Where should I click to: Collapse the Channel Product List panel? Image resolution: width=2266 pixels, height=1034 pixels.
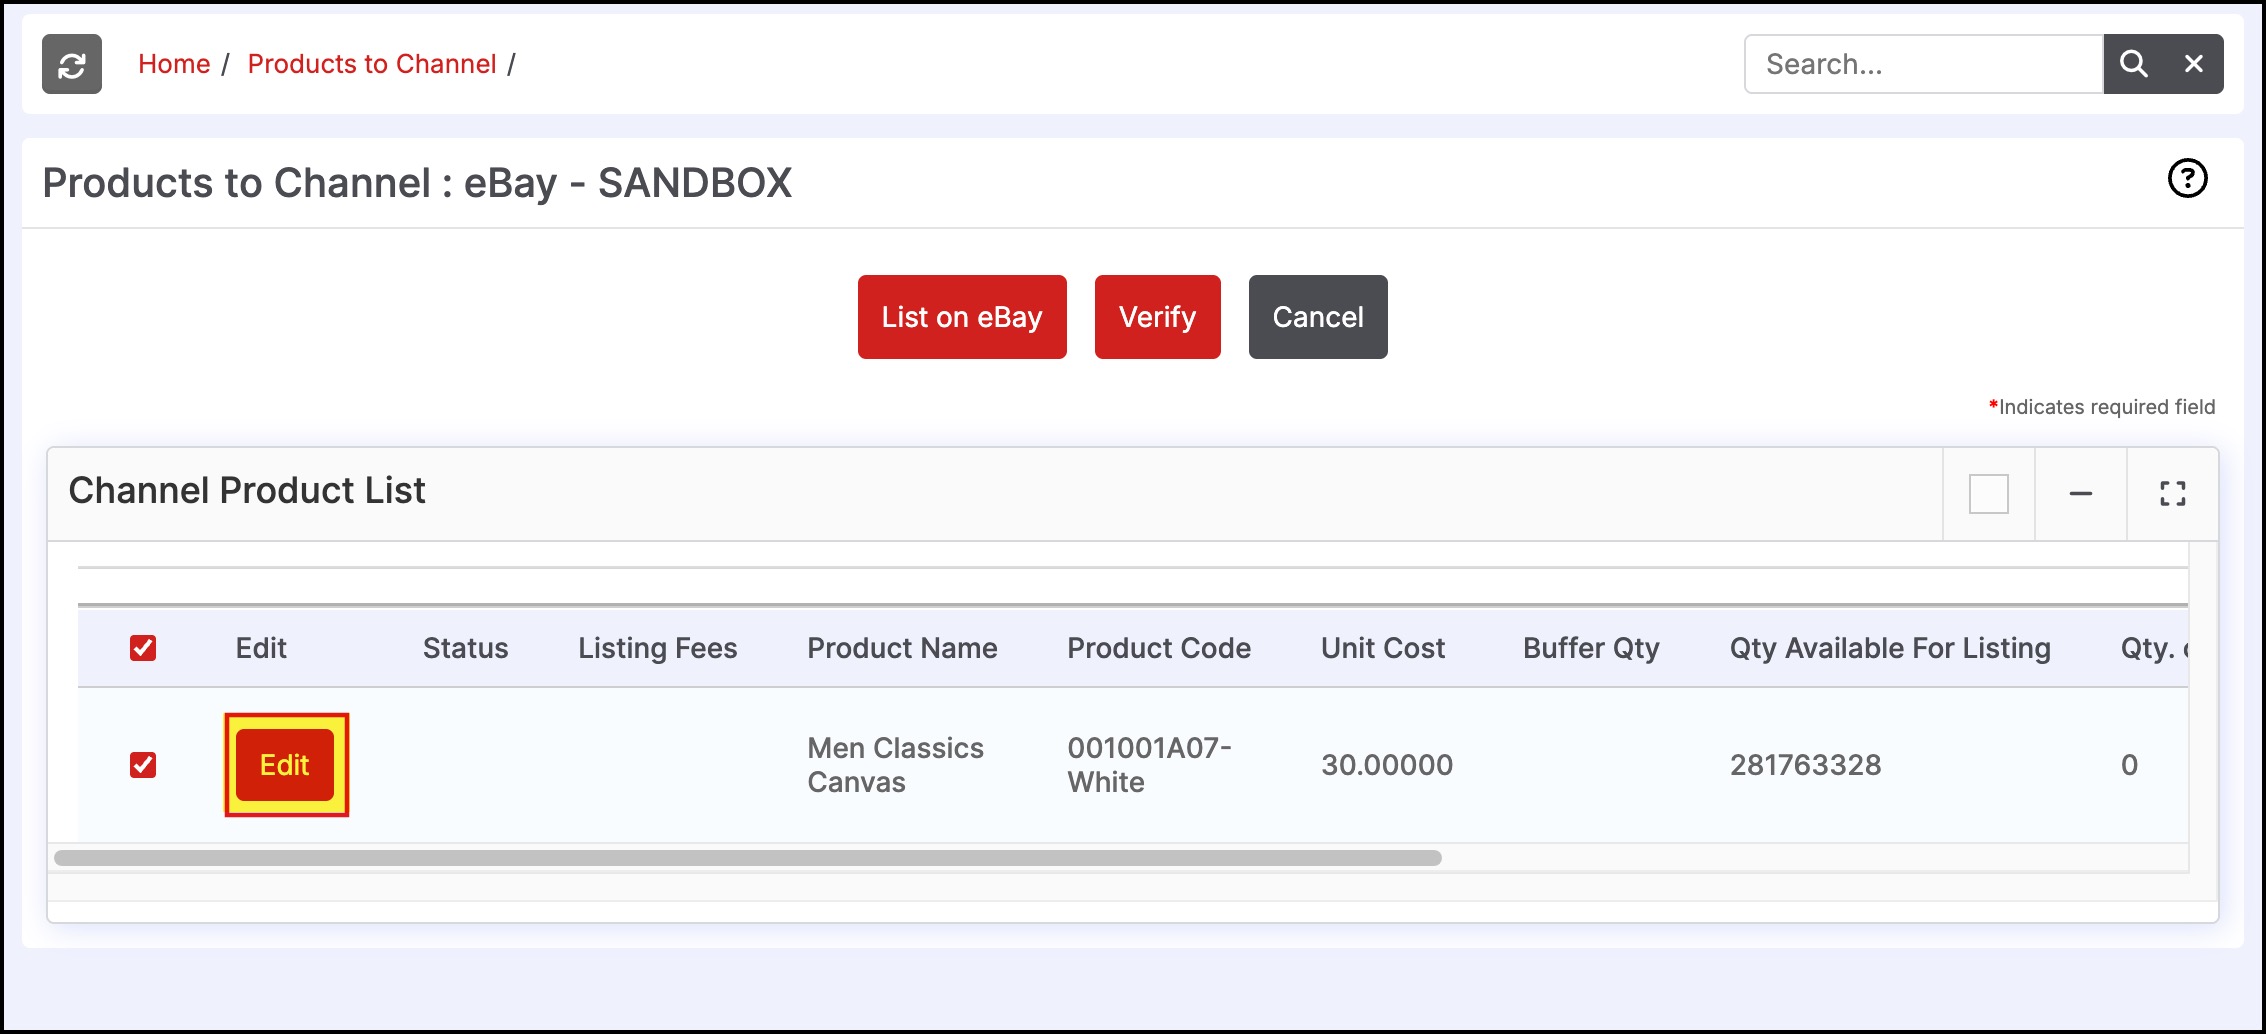point(2081,494)
